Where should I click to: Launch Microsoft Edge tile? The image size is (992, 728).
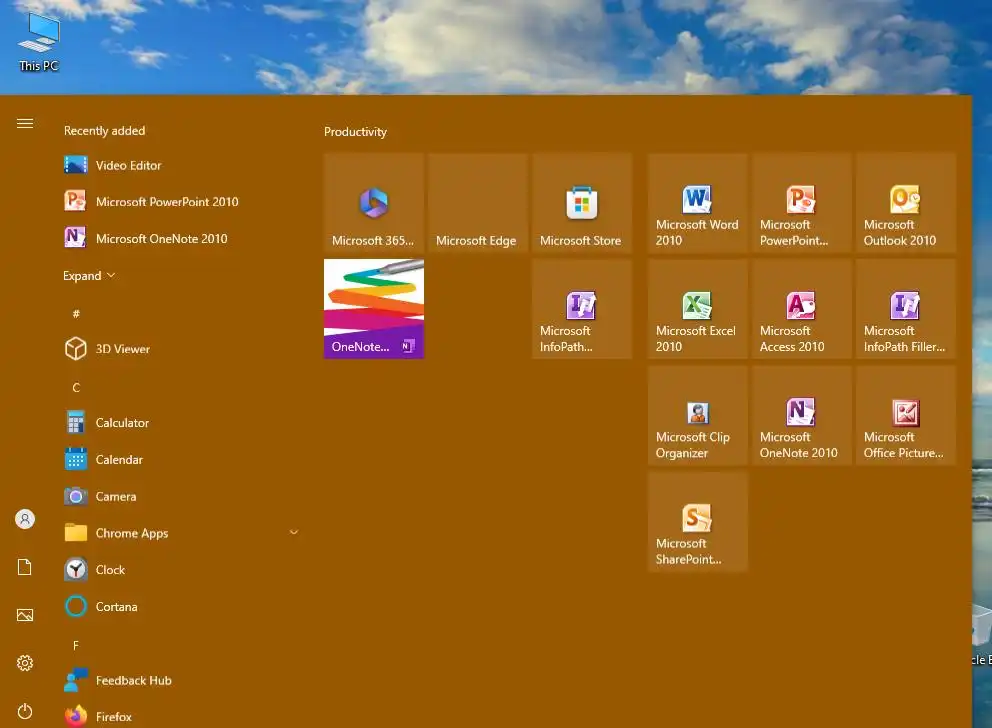point(478,203)
